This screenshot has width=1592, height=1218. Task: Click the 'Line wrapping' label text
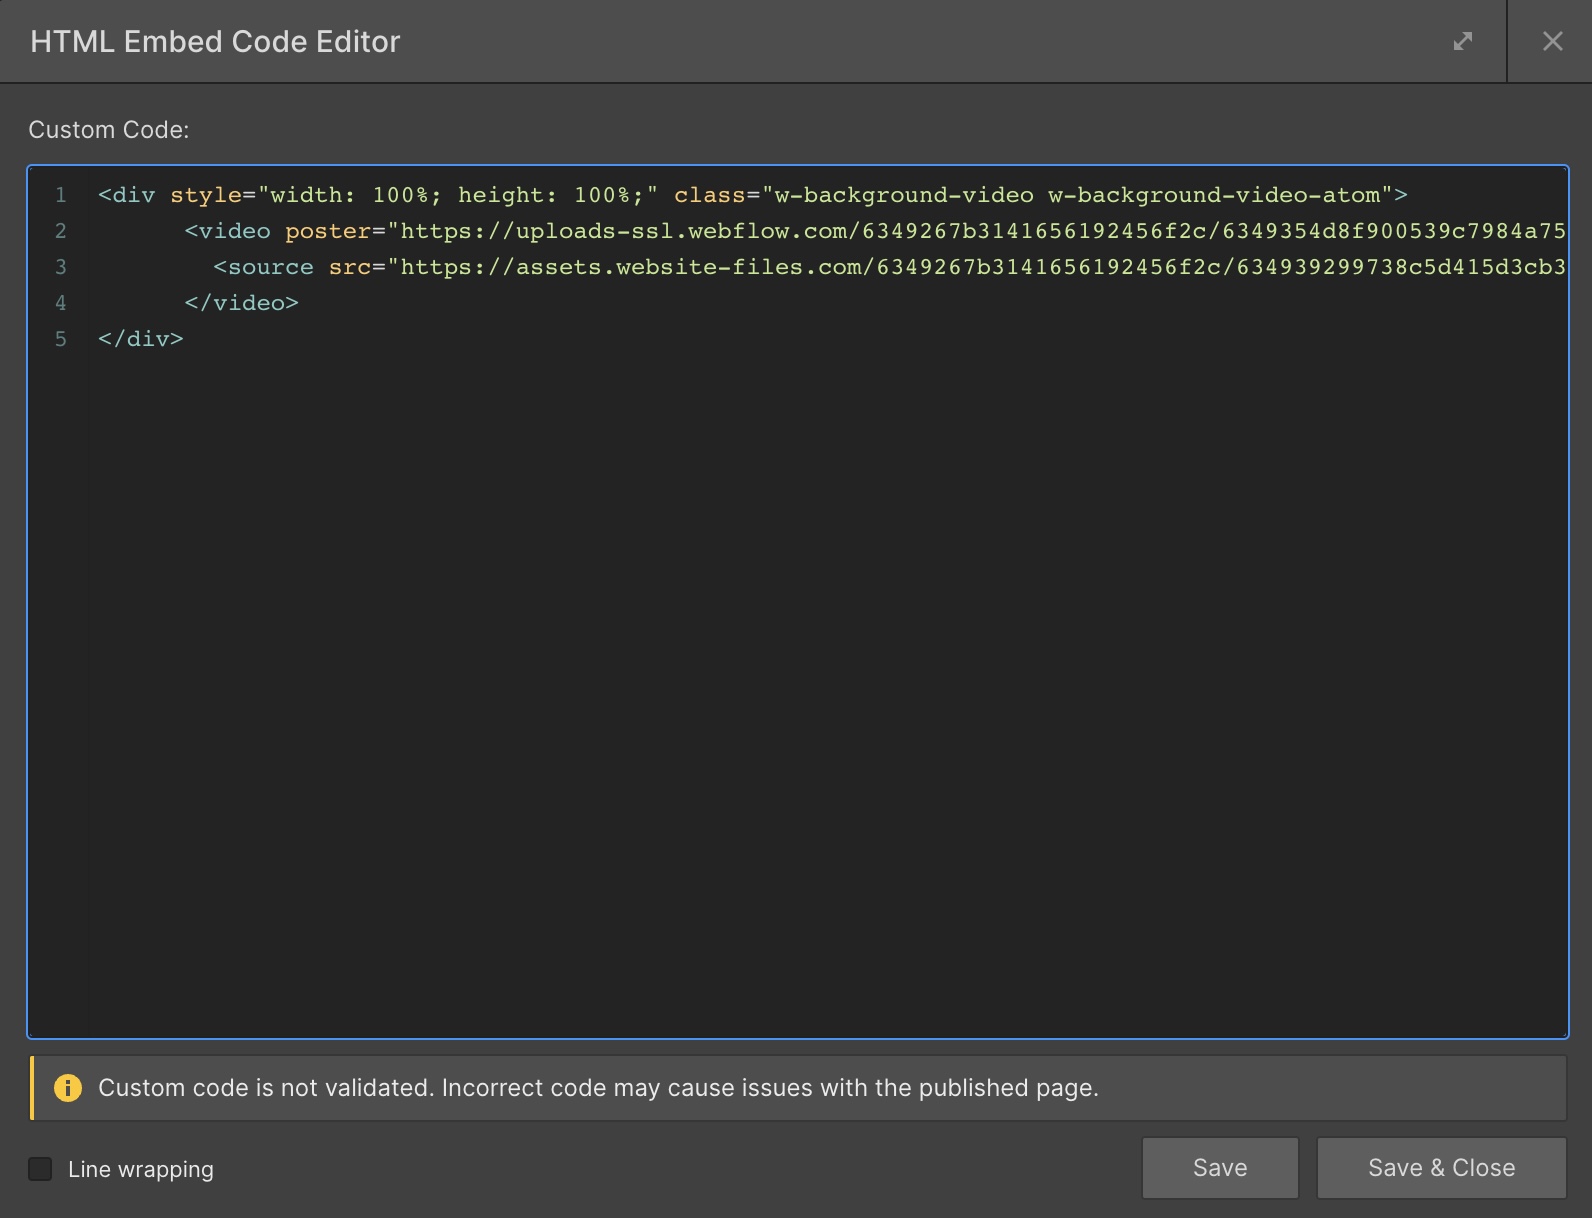pyautogui.click(x=141, y=1169)
